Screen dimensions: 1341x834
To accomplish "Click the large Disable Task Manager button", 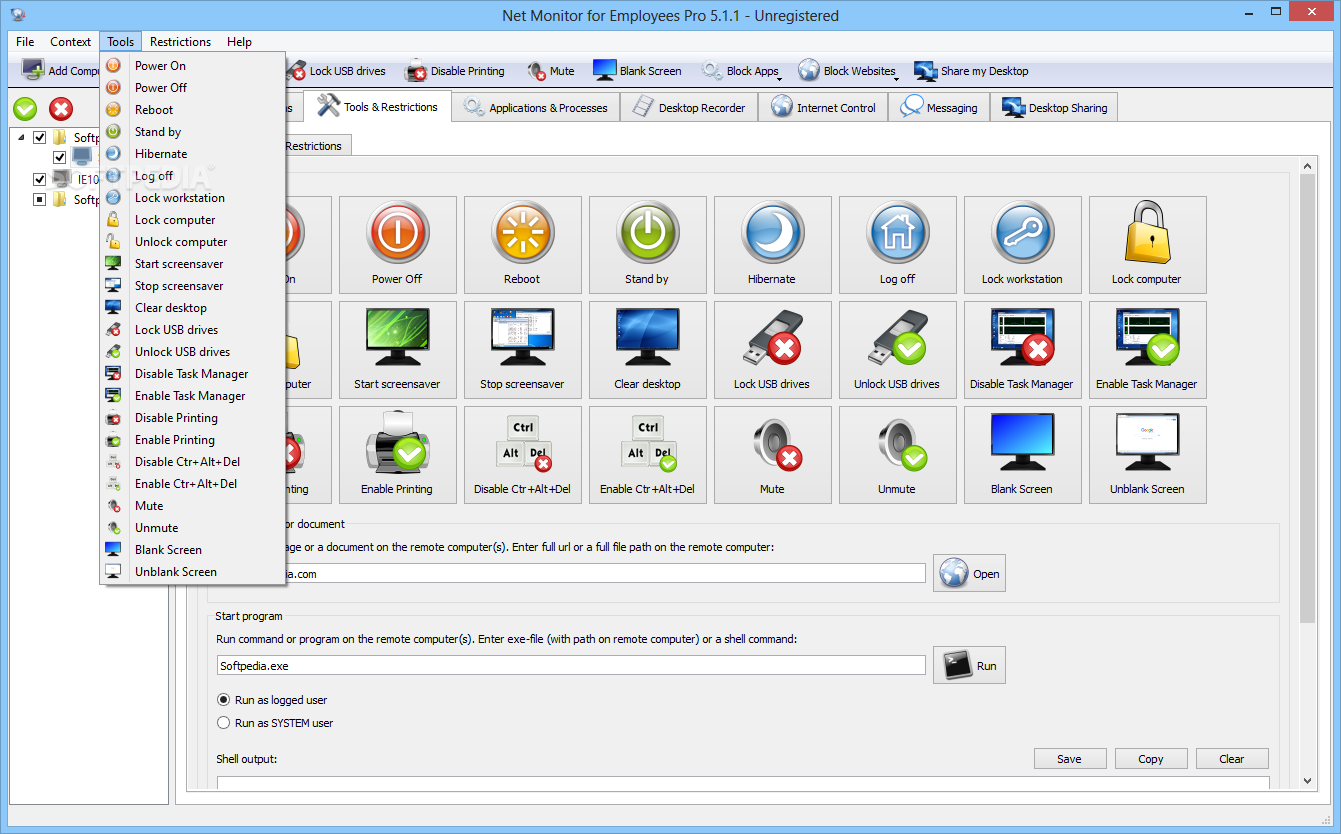I will point(1022,349).
